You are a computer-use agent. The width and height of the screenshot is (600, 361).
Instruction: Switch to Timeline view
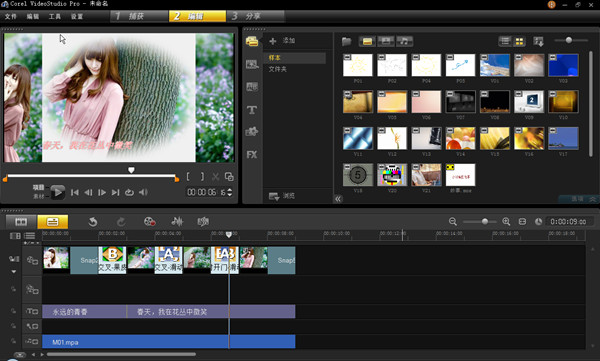pos(52,222)
